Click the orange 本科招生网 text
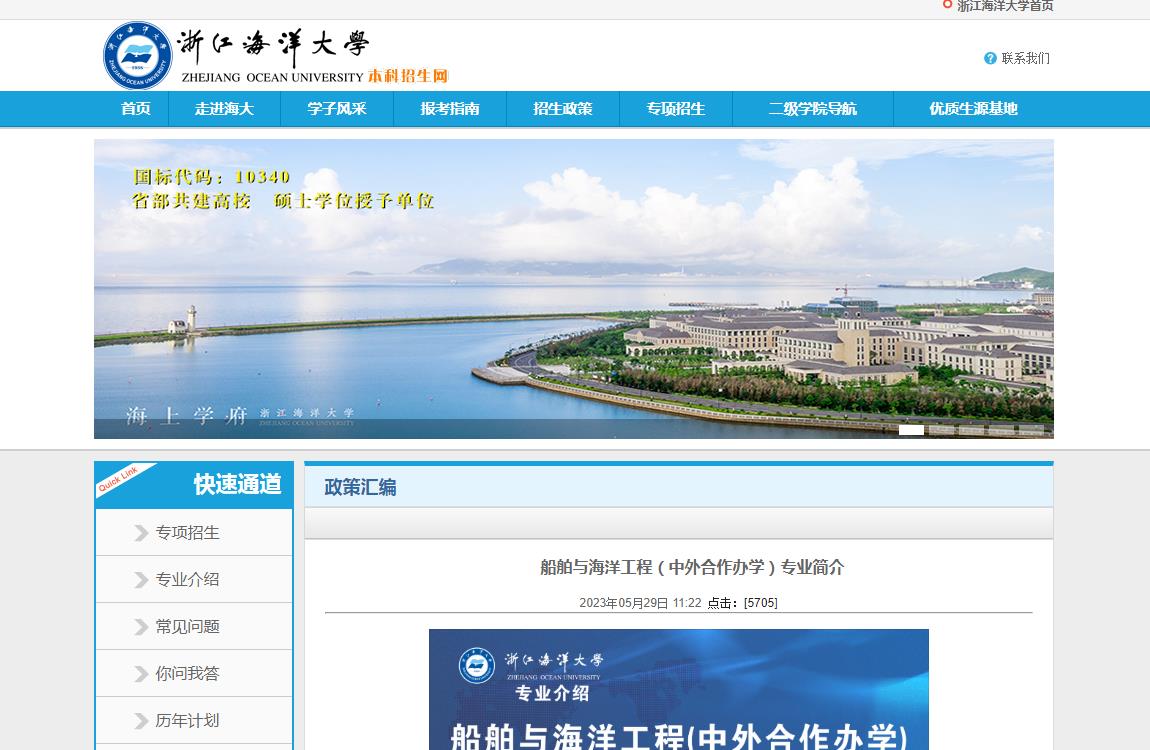1150x750 pixels. (408, 76)
